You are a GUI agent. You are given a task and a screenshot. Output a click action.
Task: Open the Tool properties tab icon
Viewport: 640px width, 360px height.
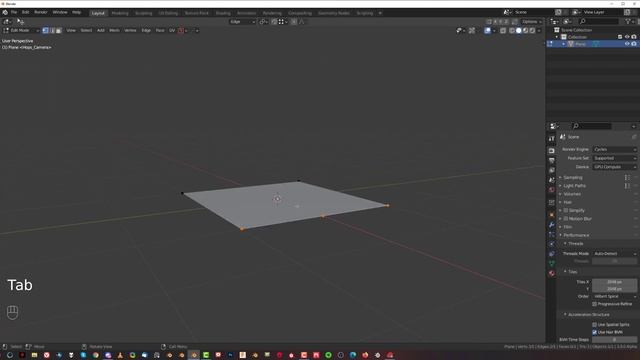[x=551, y=139]
